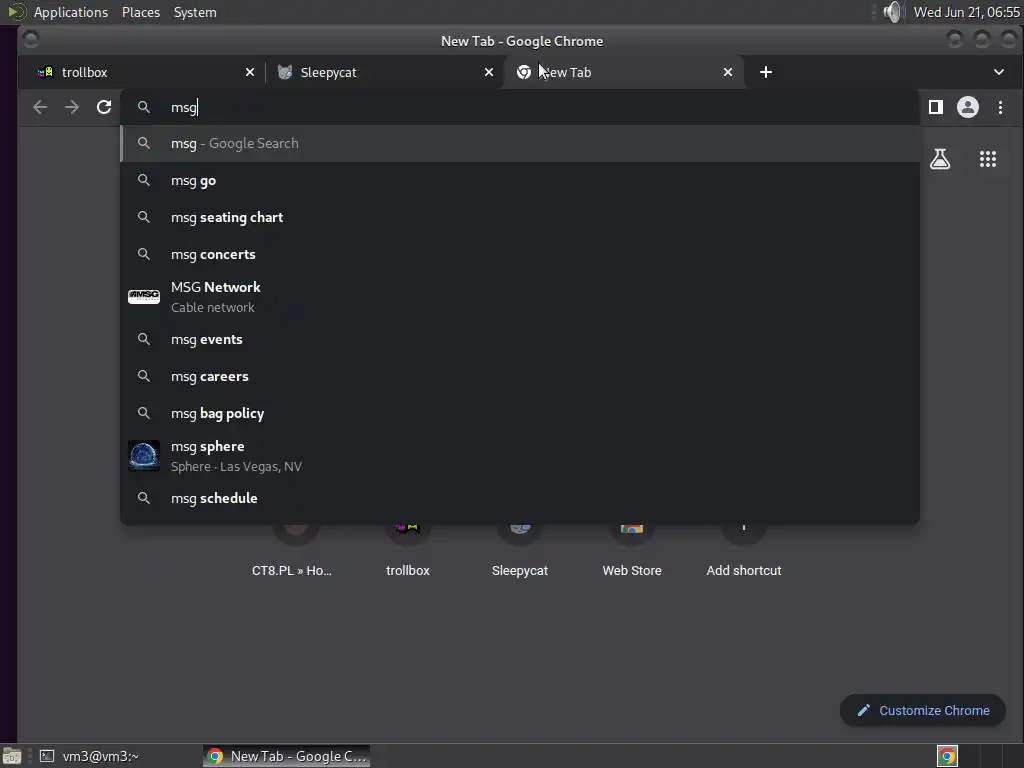Open the Places menu
The height and width of the screenshot is (768, 1024).
coord(140,12)
